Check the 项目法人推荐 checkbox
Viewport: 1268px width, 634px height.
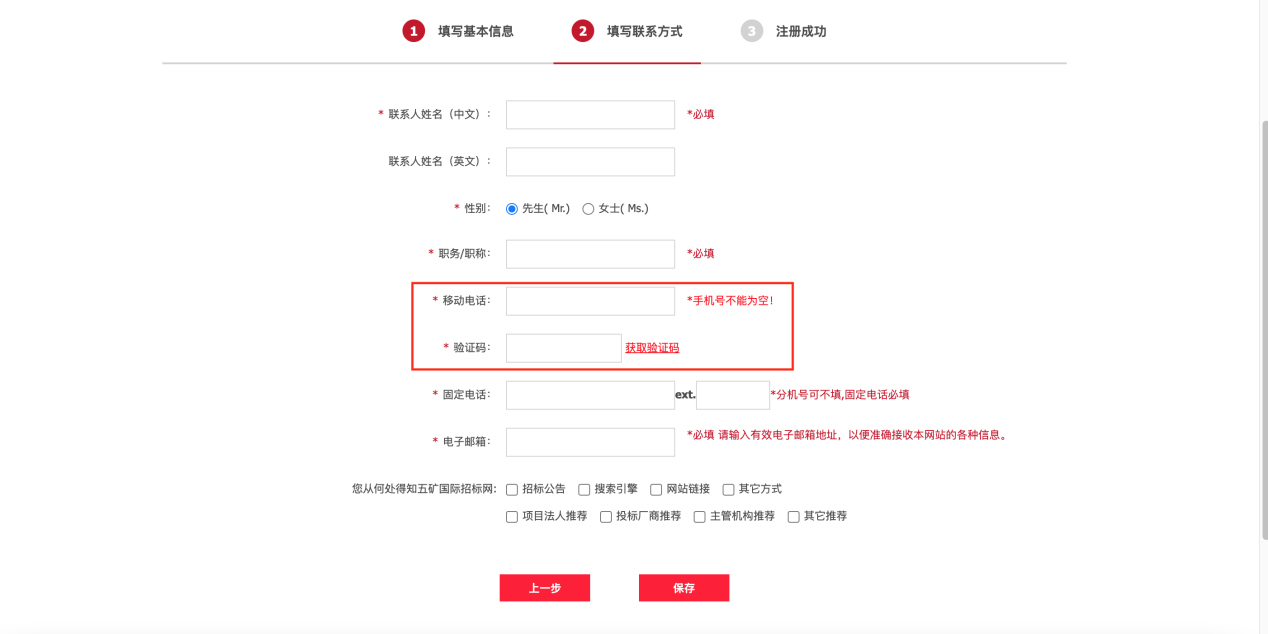(x=512, y=517)
